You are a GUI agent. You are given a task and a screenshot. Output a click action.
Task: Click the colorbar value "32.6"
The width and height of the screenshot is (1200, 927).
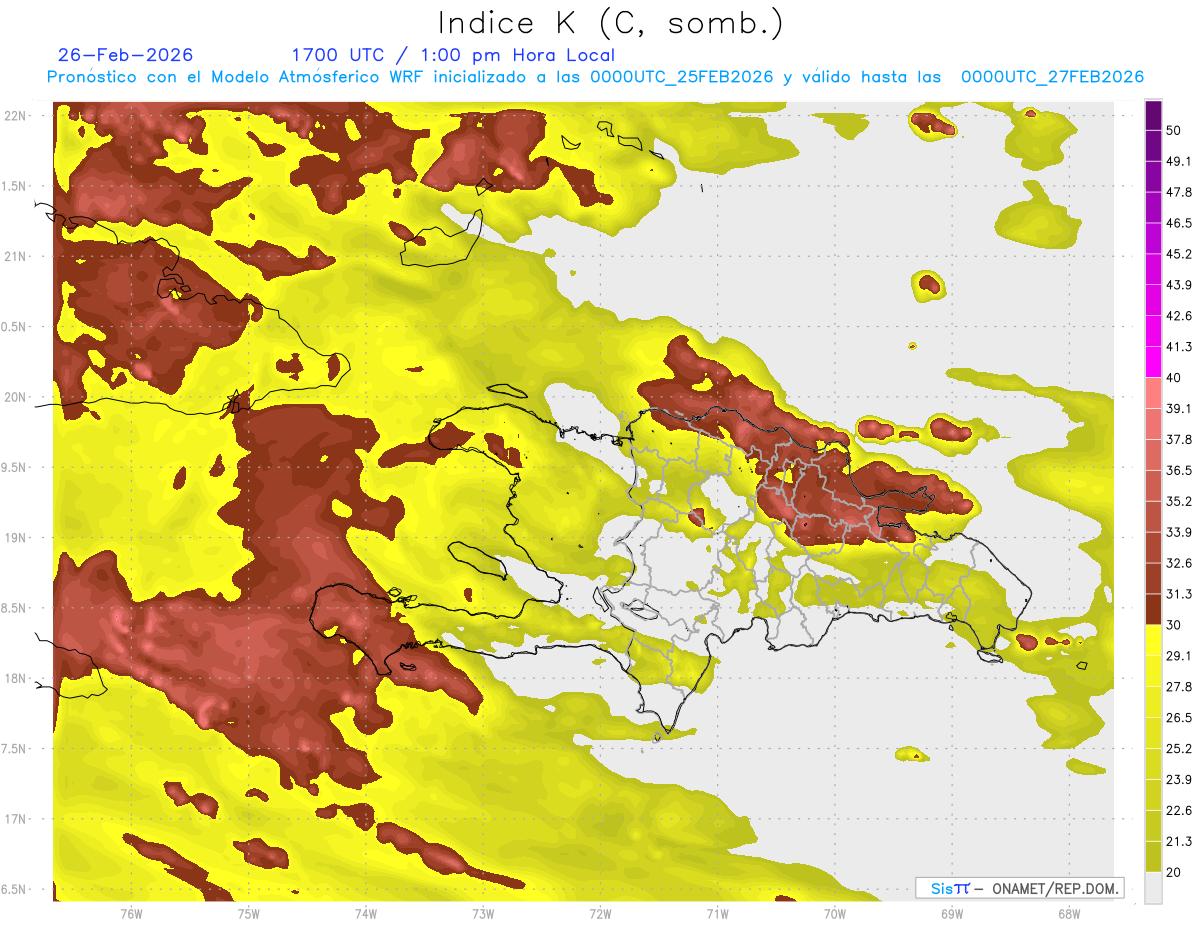[x=1179, y=563]
